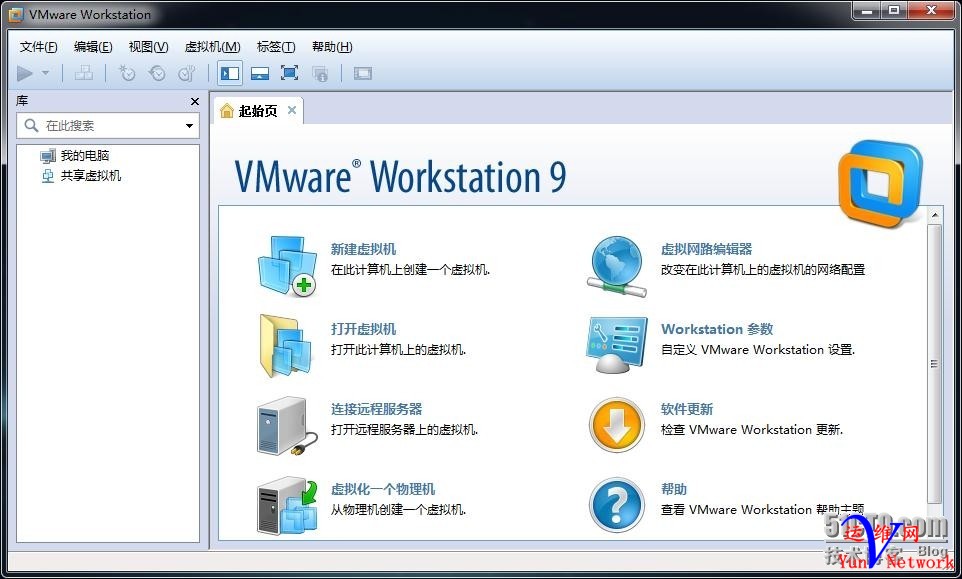
Task: Close the 库 library panel
Action: (x=194, y=101)
